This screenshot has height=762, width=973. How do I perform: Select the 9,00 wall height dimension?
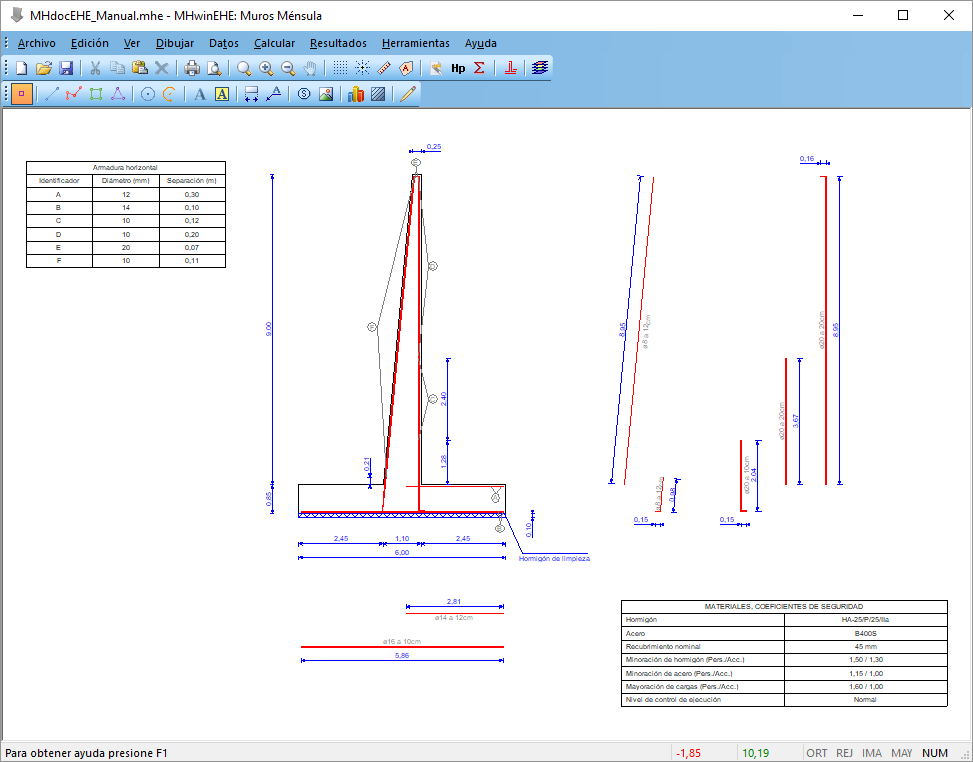[268, 329]
